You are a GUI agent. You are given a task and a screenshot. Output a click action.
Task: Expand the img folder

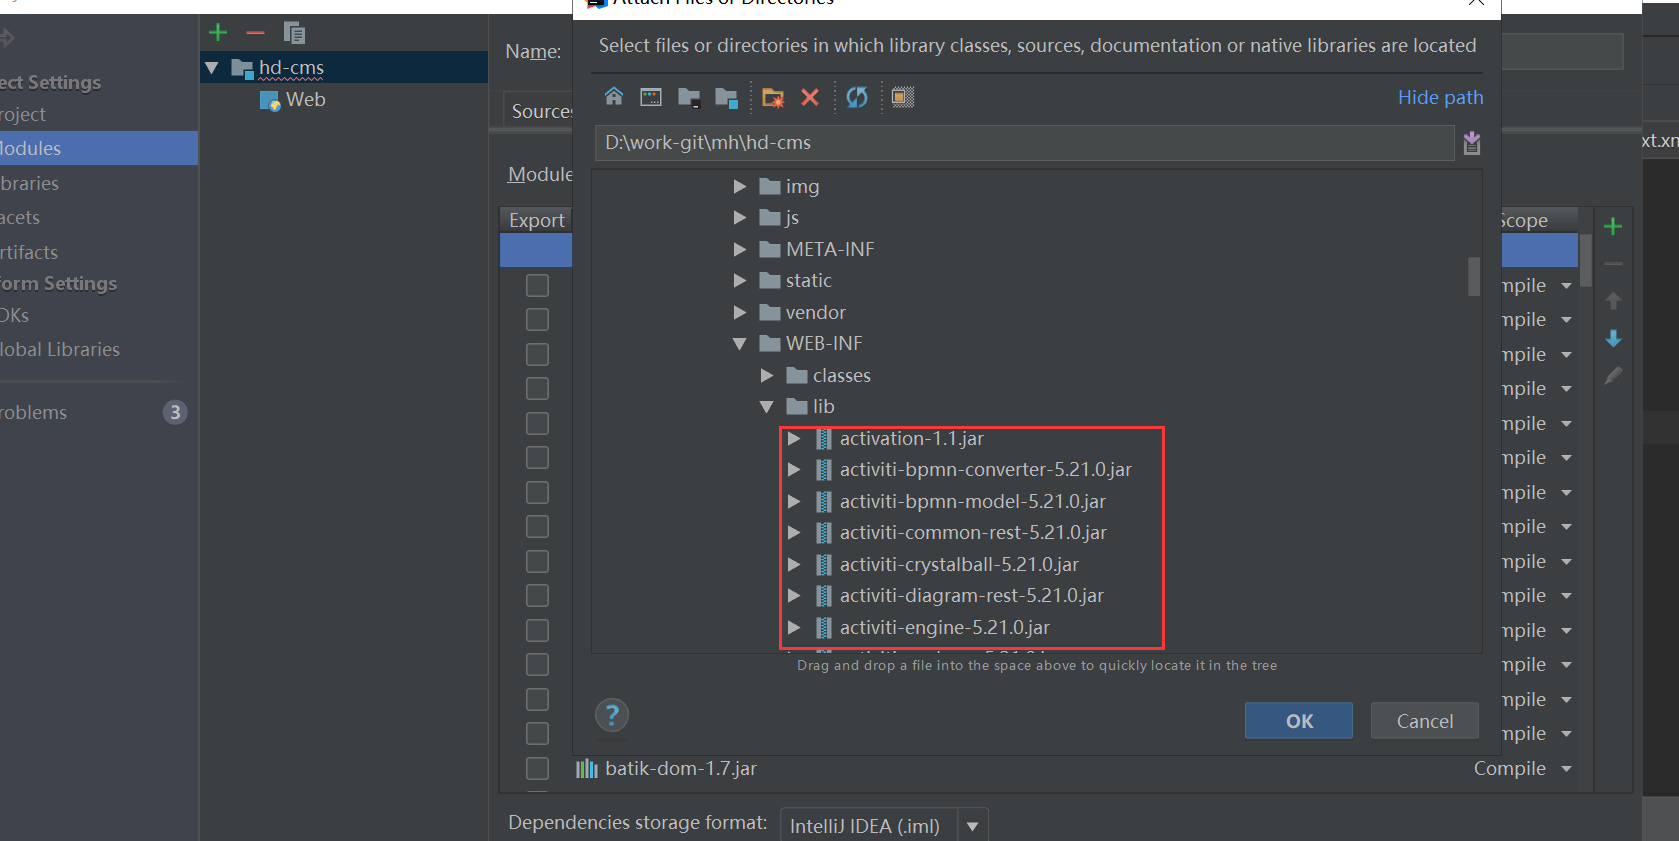point(740,186)
